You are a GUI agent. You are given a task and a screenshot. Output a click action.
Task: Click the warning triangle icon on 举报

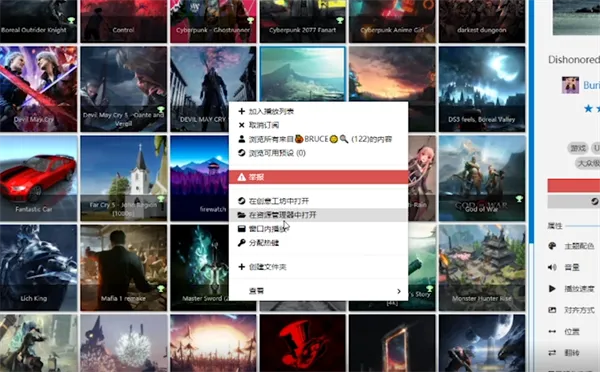[x=241, y=177]
